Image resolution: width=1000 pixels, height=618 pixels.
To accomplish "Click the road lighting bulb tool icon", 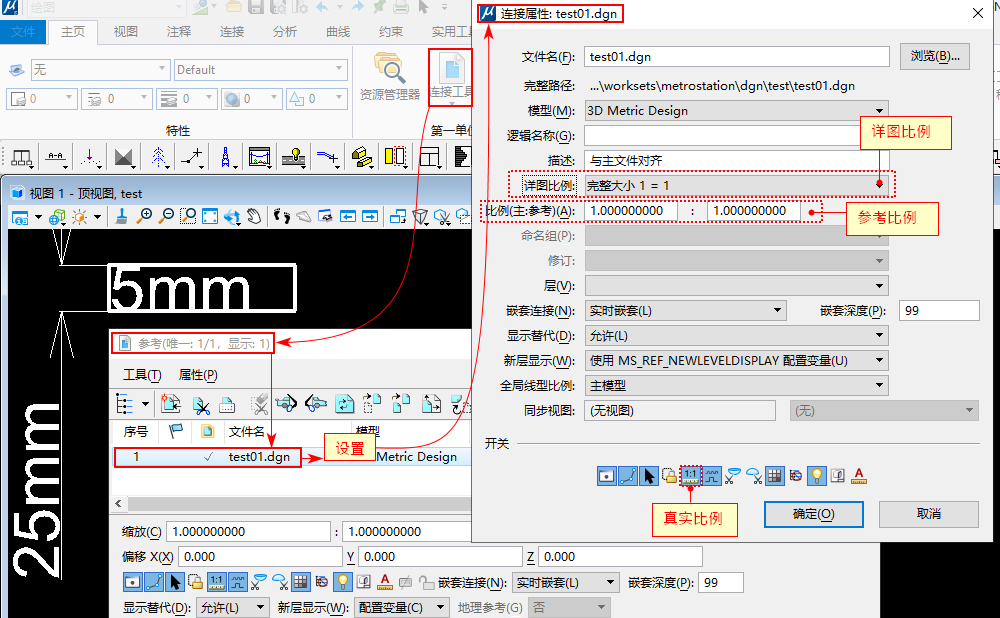I will point(294,156).
